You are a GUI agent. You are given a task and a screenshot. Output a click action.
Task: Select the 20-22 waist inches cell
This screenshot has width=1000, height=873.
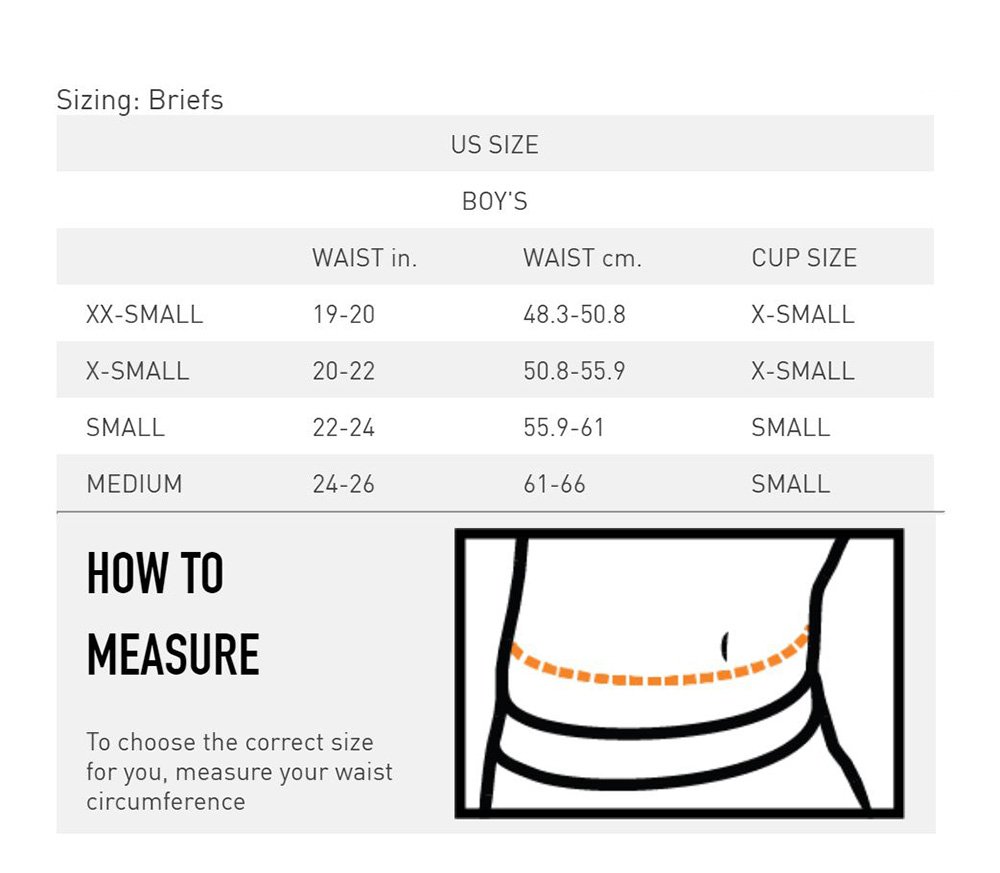coord(343,371)
